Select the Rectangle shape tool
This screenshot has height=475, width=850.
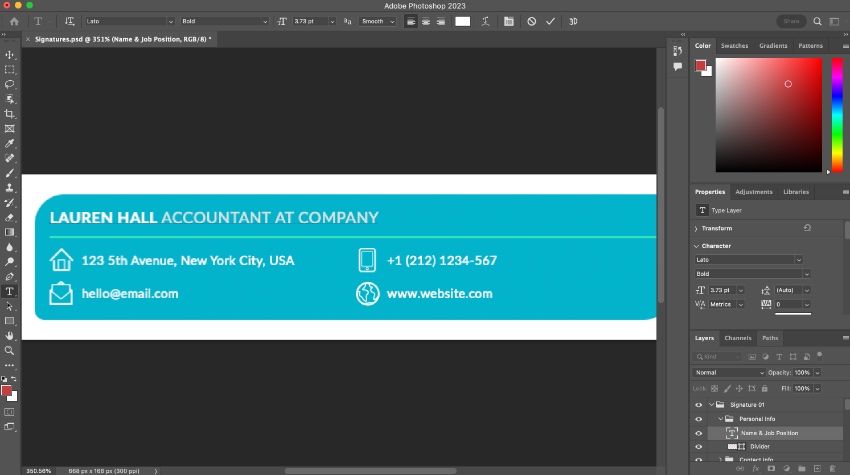pyautogui.click(x=9, y=321)
